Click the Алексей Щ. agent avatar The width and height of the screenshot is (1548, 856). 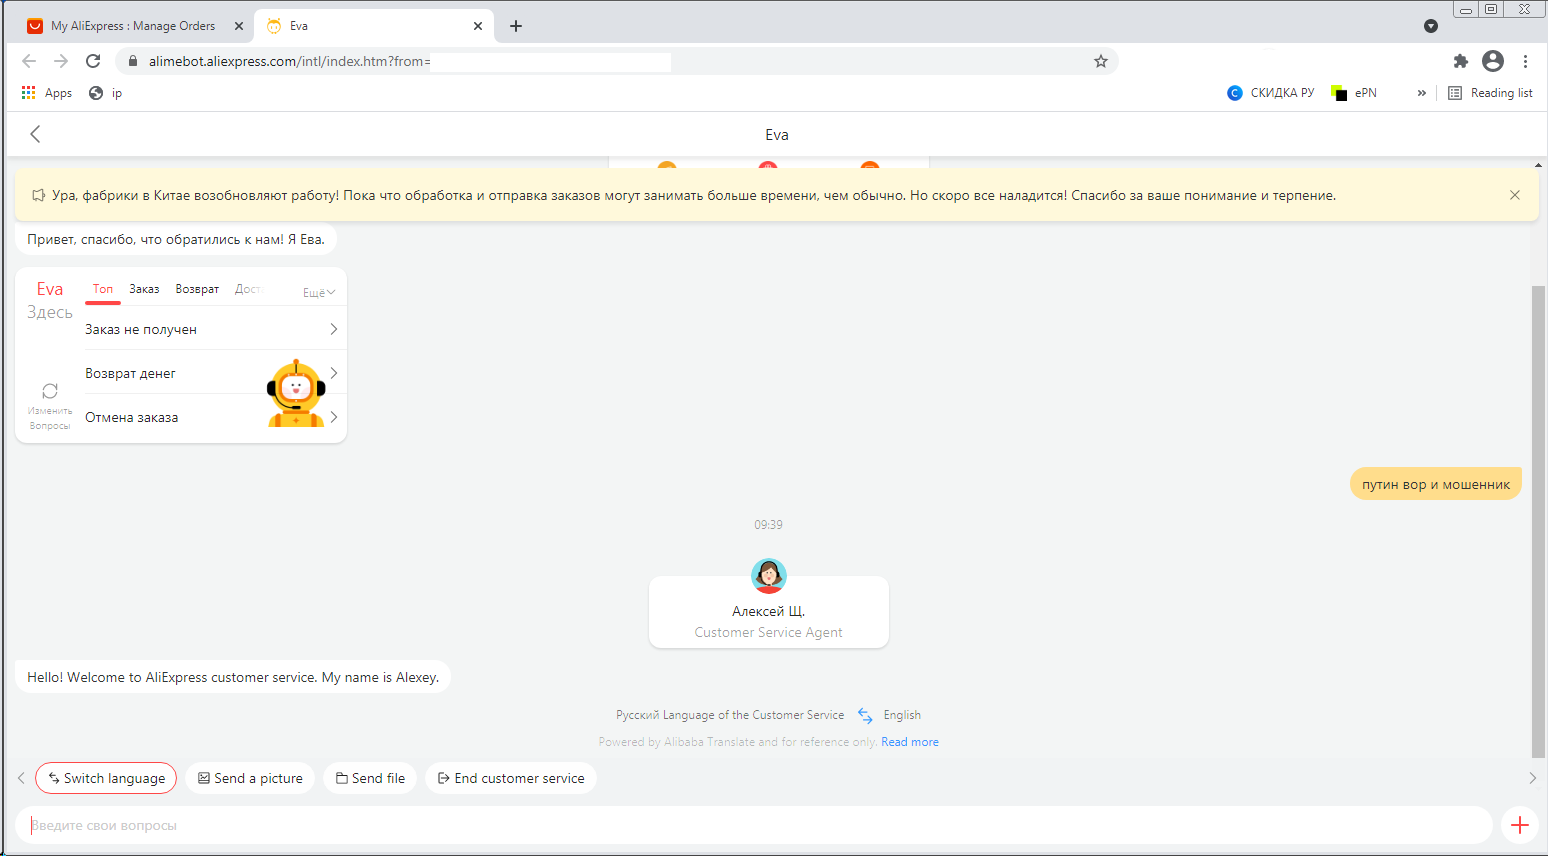769,575
